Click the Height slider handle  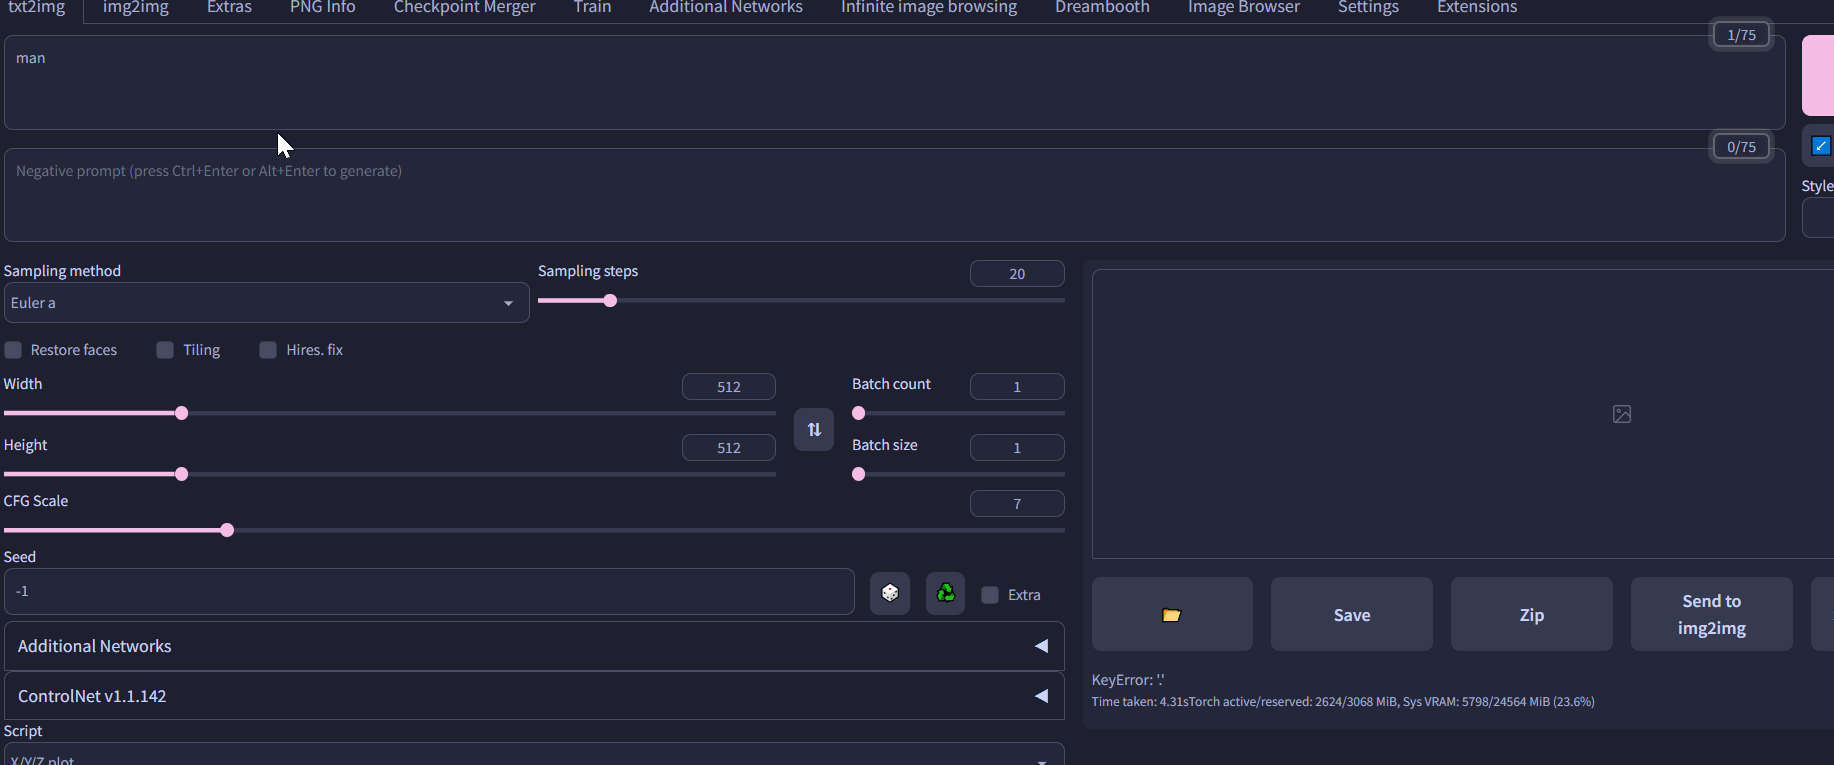[x=181, y=474]
